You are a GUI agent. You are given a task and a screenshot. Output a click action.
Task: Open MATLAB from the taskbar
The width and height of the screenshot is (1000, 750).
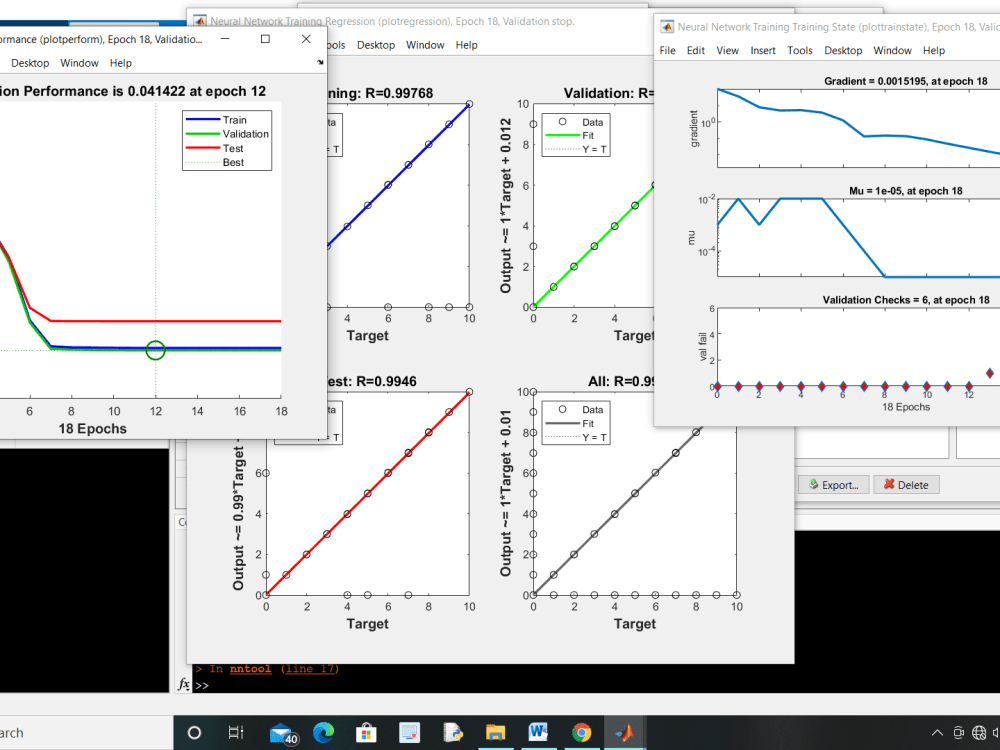point(625,732)
